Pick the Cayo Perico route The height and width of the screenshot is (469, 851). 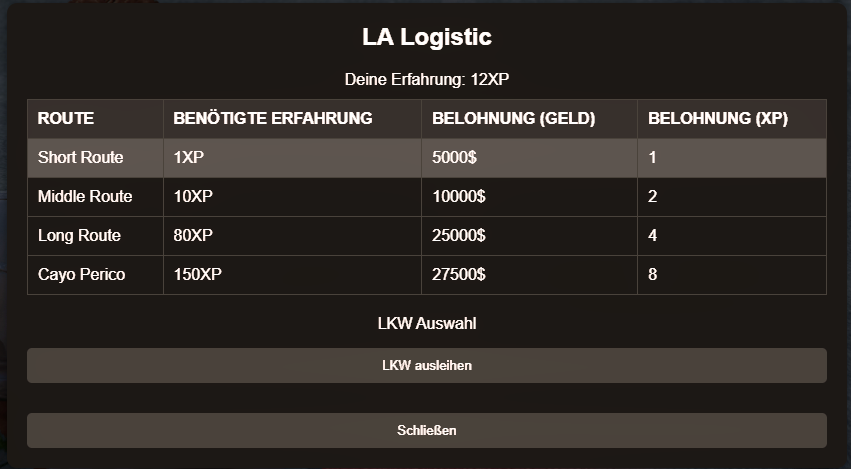[x=82, y=275]
